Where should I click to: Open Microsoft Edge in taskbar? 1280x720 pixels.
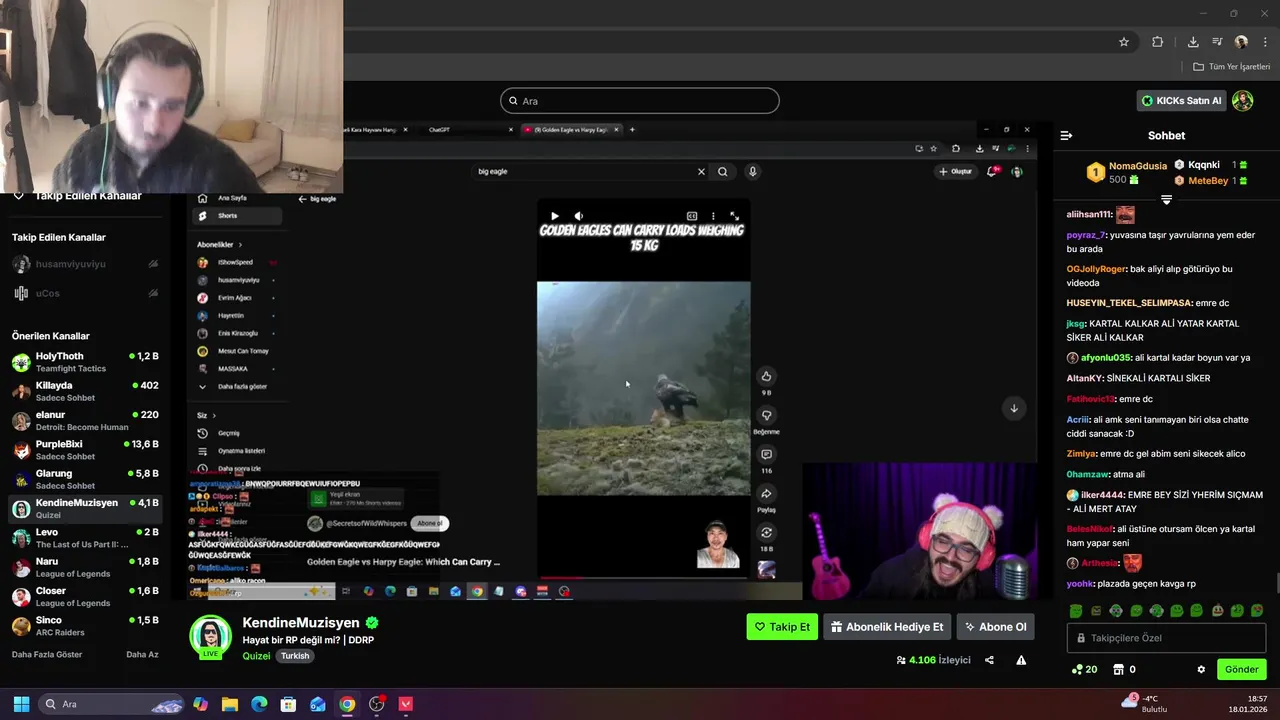259,704
